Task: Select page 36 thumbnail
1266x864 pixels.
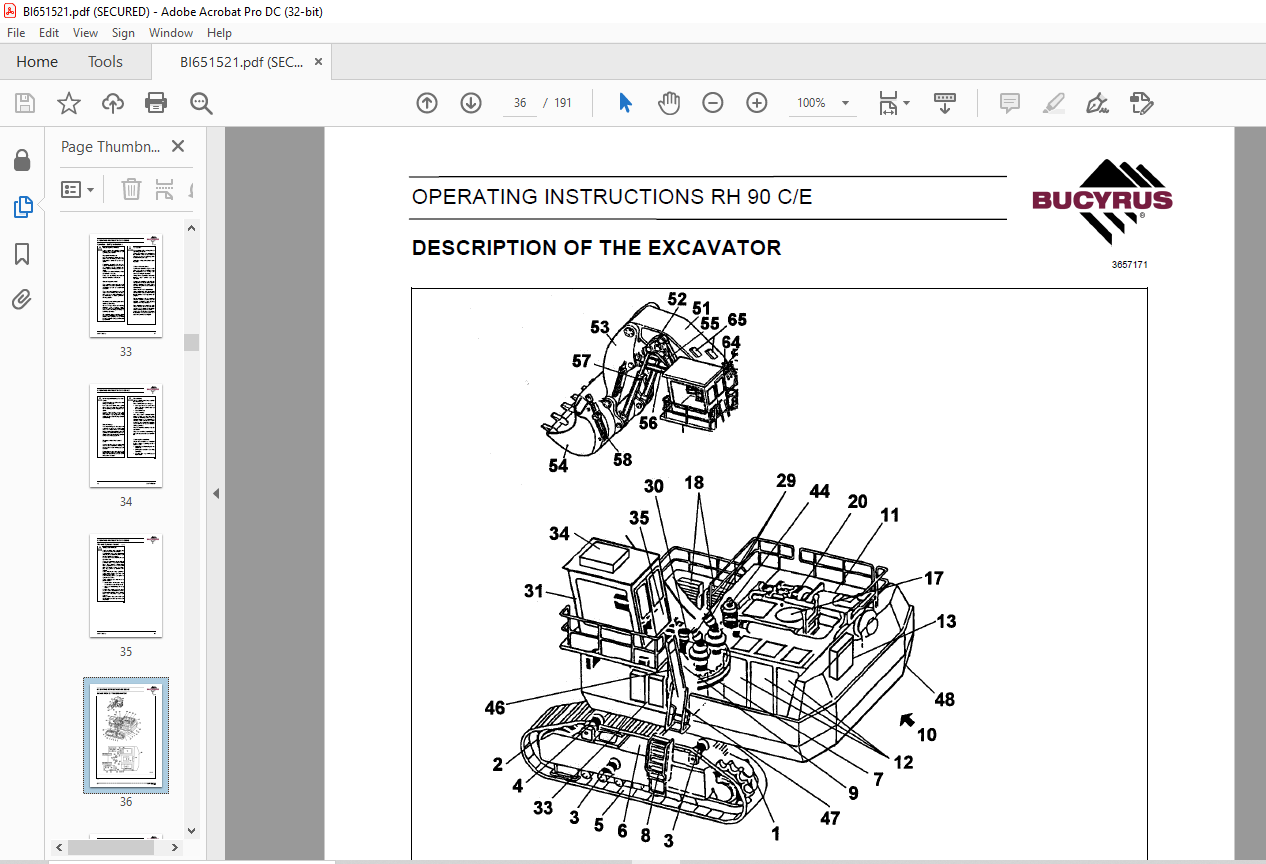Action: coord(126,736)
